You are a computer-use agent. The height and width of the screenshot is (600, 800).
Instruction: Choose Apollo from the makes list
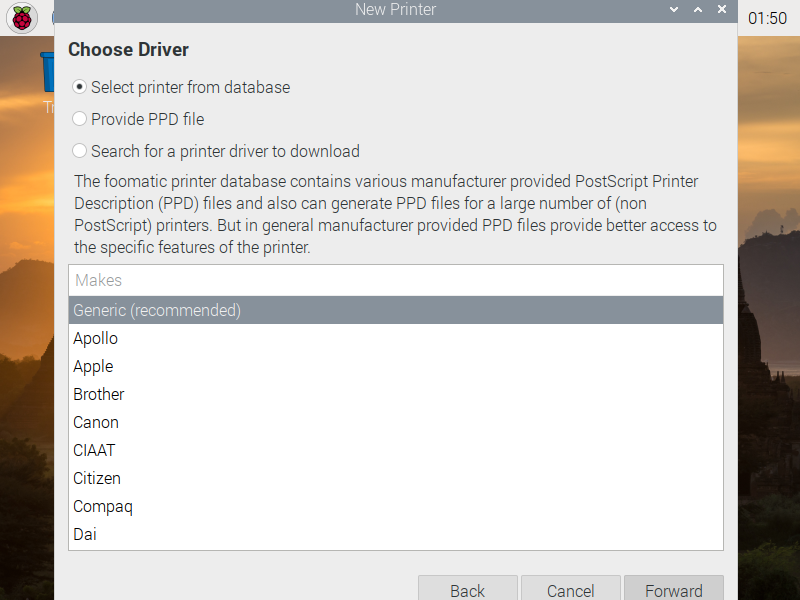tap(396, 338)
